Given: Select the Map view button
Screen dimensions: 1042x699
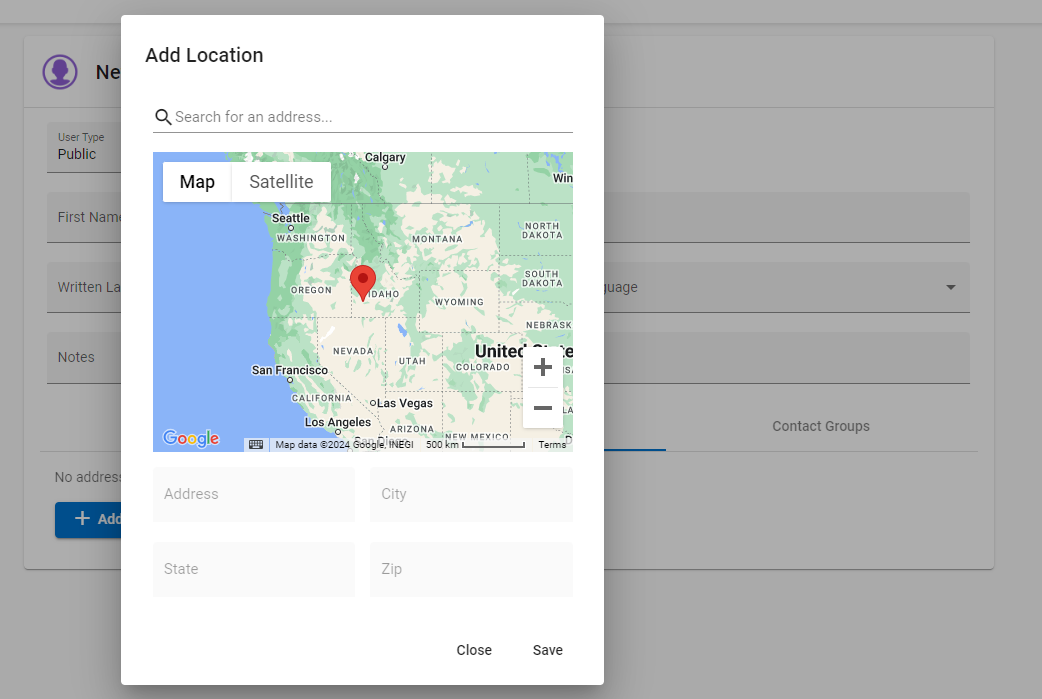Looking at the screenshot, I should pos(197,182).
